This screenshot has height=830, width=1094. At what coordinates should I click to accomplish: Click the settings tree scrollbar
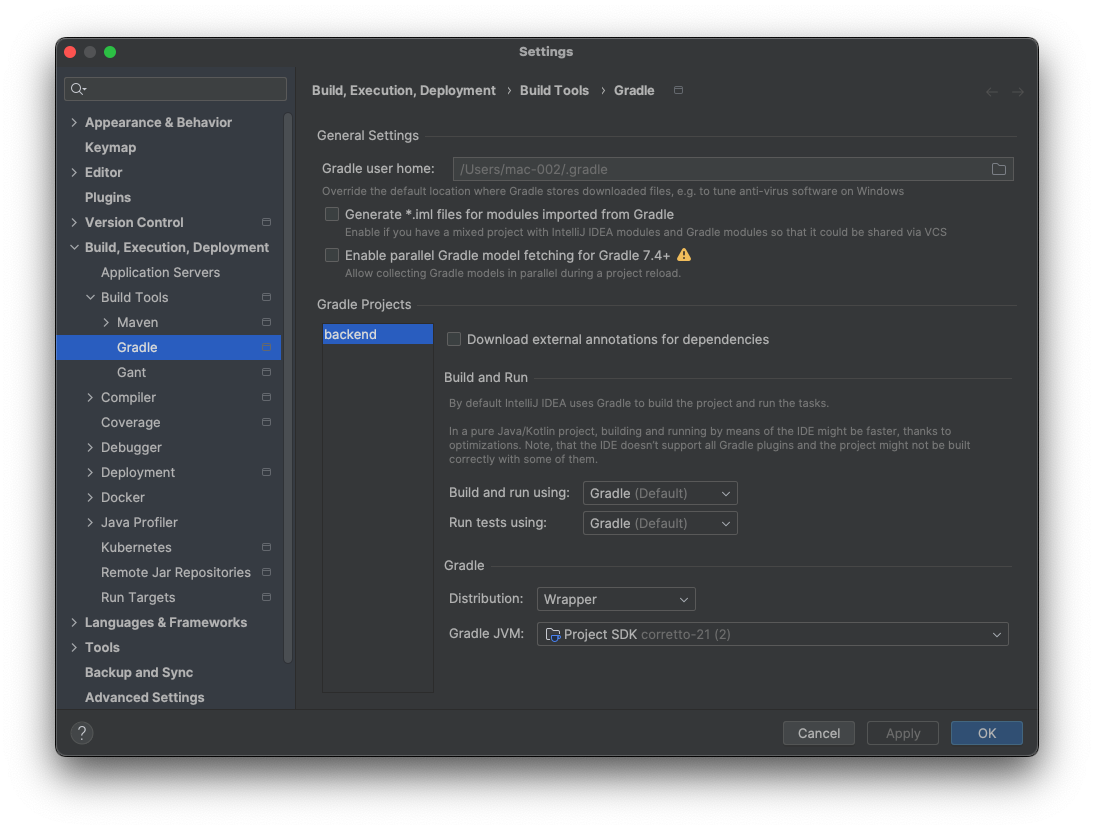pyautogui.click(x=288, y=388)
